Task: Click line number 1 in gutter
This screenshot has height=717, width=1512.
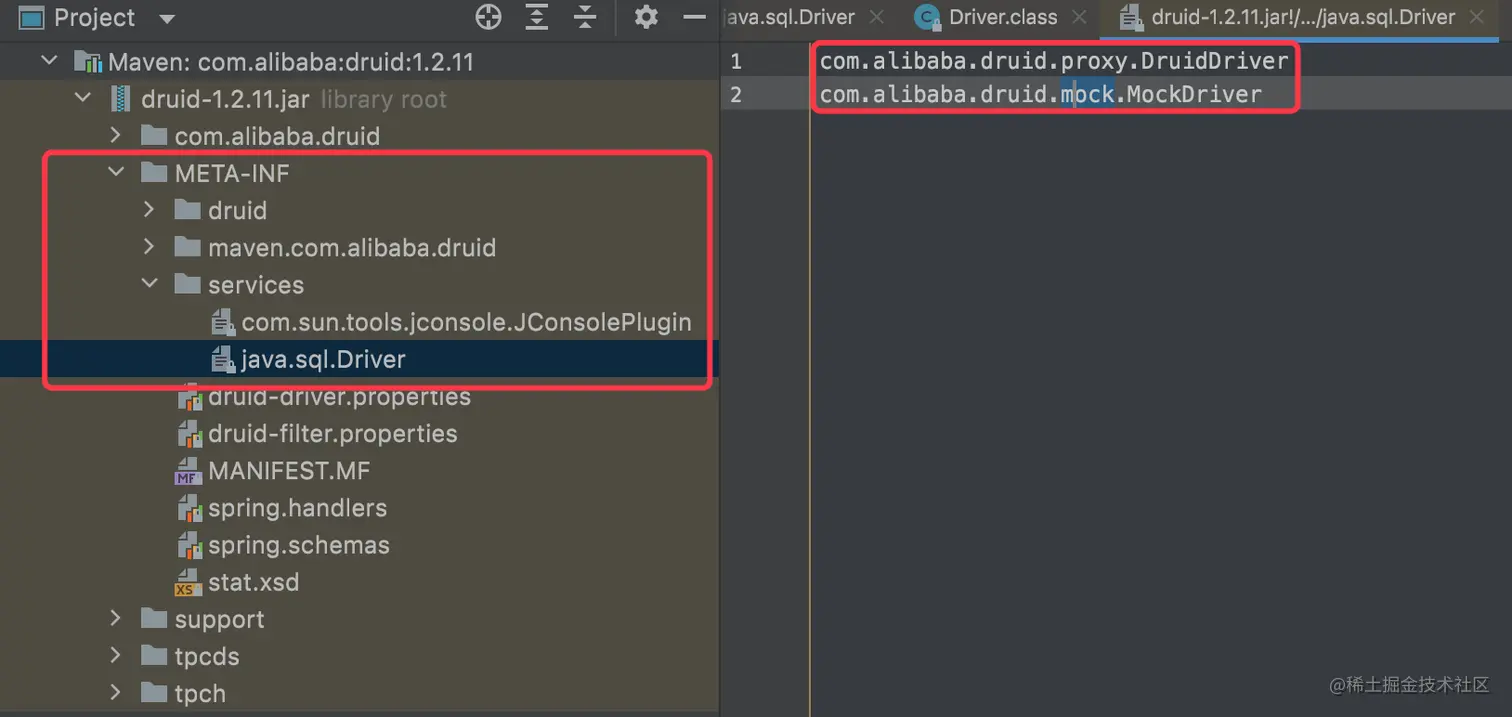Action: [736, 61]
